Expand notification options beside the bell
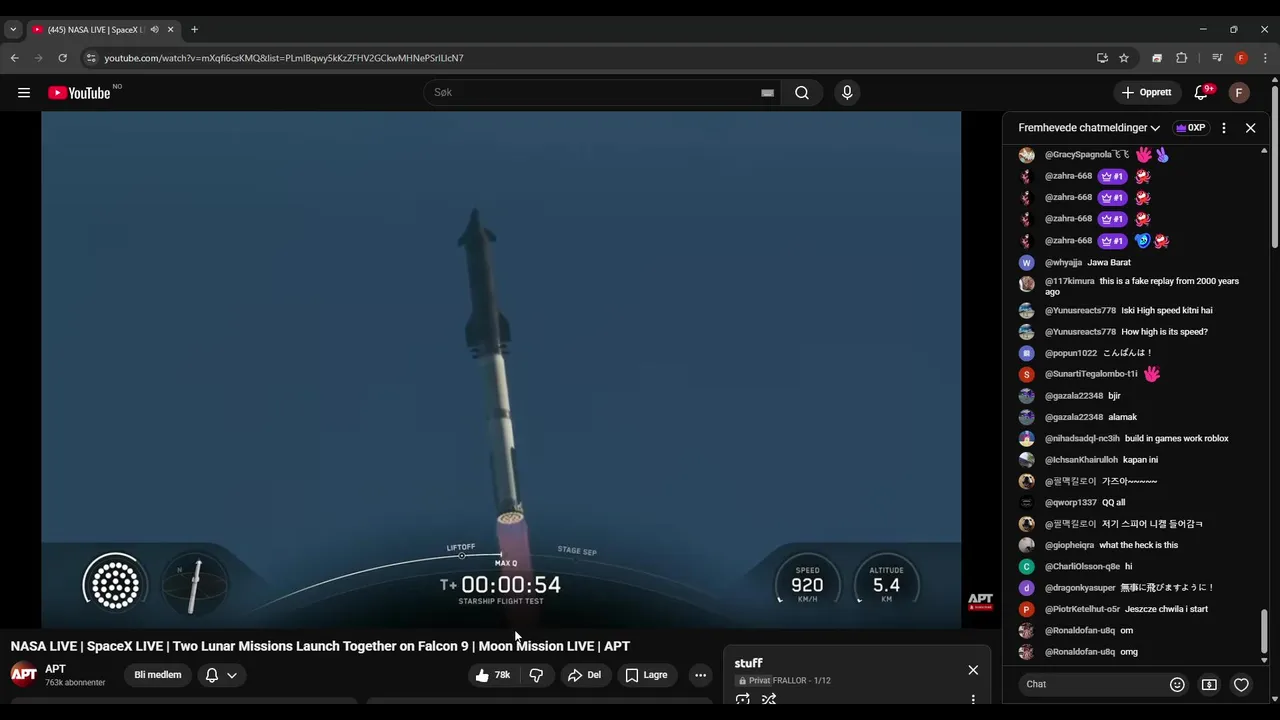This screenshot has width=1280, height=720. 232,675
